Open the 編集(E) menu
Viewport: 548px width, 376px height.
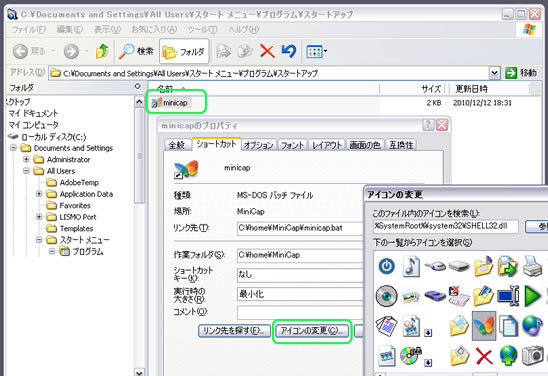click(70, 30)
